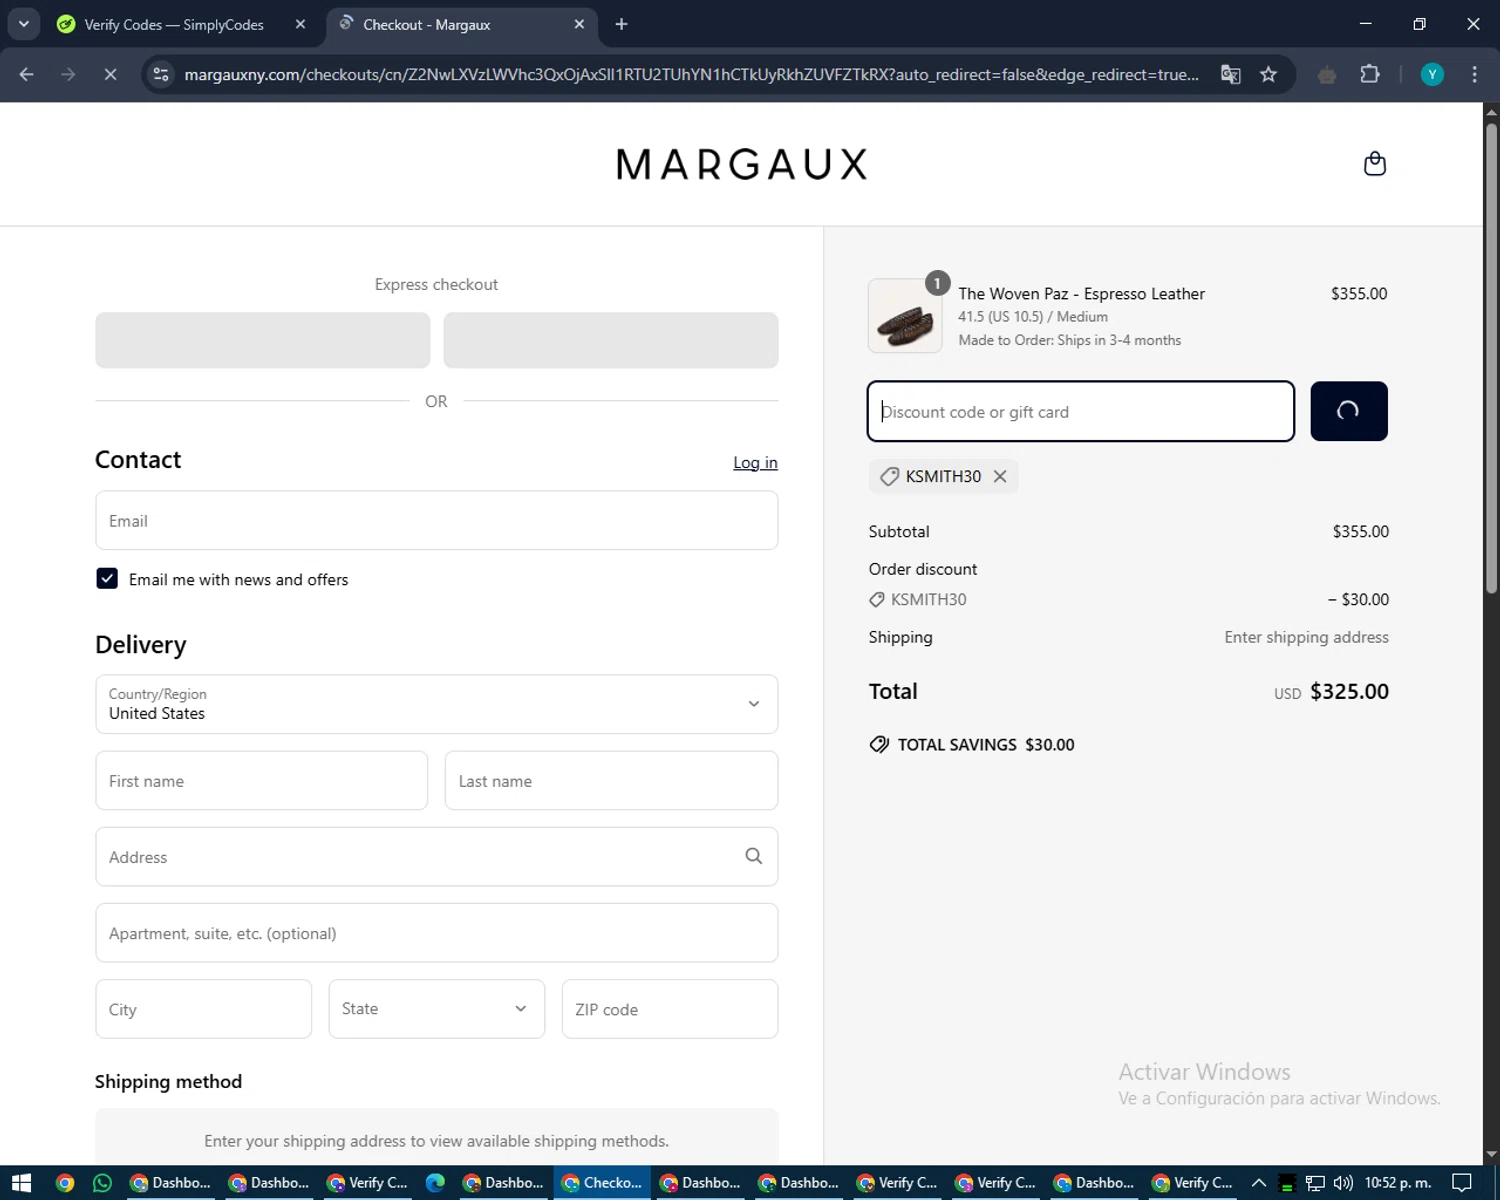The width and height of the screenshot is (1500, 1200).
Task: Click the TOTAL SAVINGS $30.00 text
Action: tap(985, 745)
